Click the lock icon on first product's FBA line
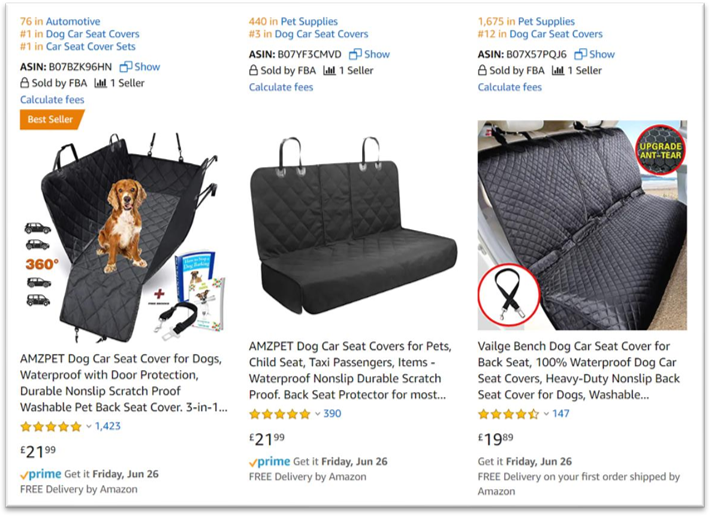710x516 pixels. [24, 83]
